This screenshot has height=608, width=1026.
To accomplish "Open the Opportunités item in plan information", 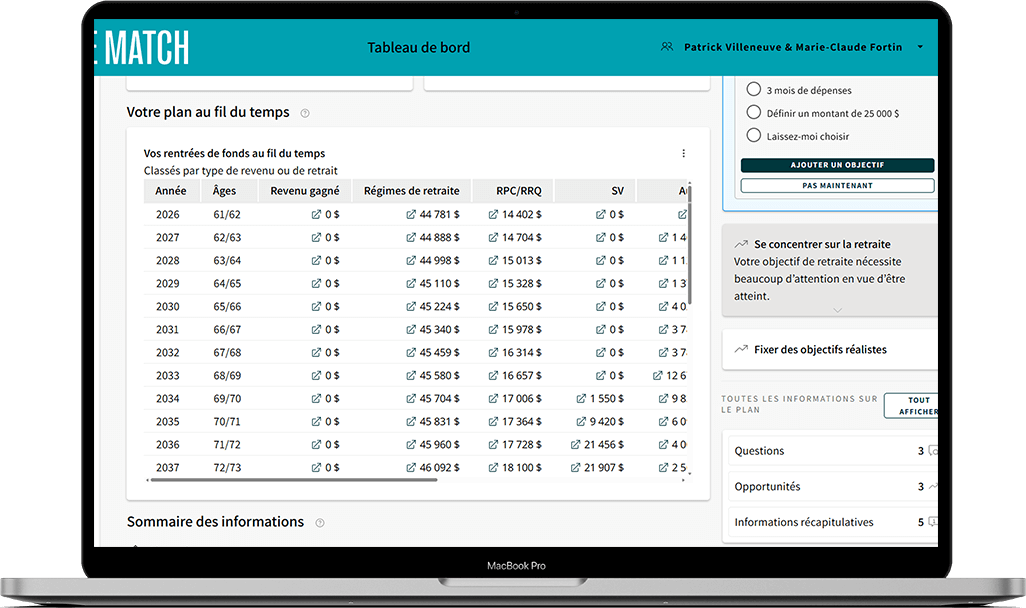I will point(830,487).
